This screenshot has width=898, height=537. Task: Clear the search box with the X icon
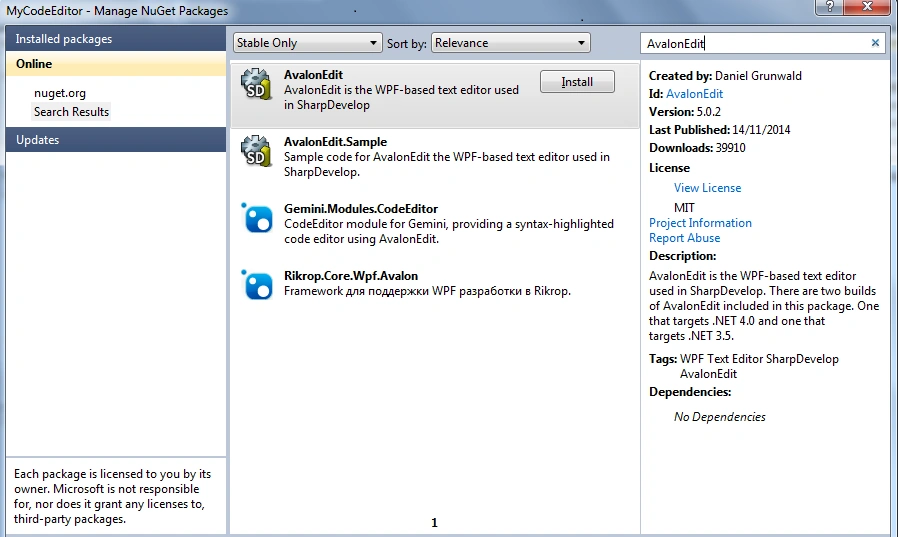click(875, 43)
